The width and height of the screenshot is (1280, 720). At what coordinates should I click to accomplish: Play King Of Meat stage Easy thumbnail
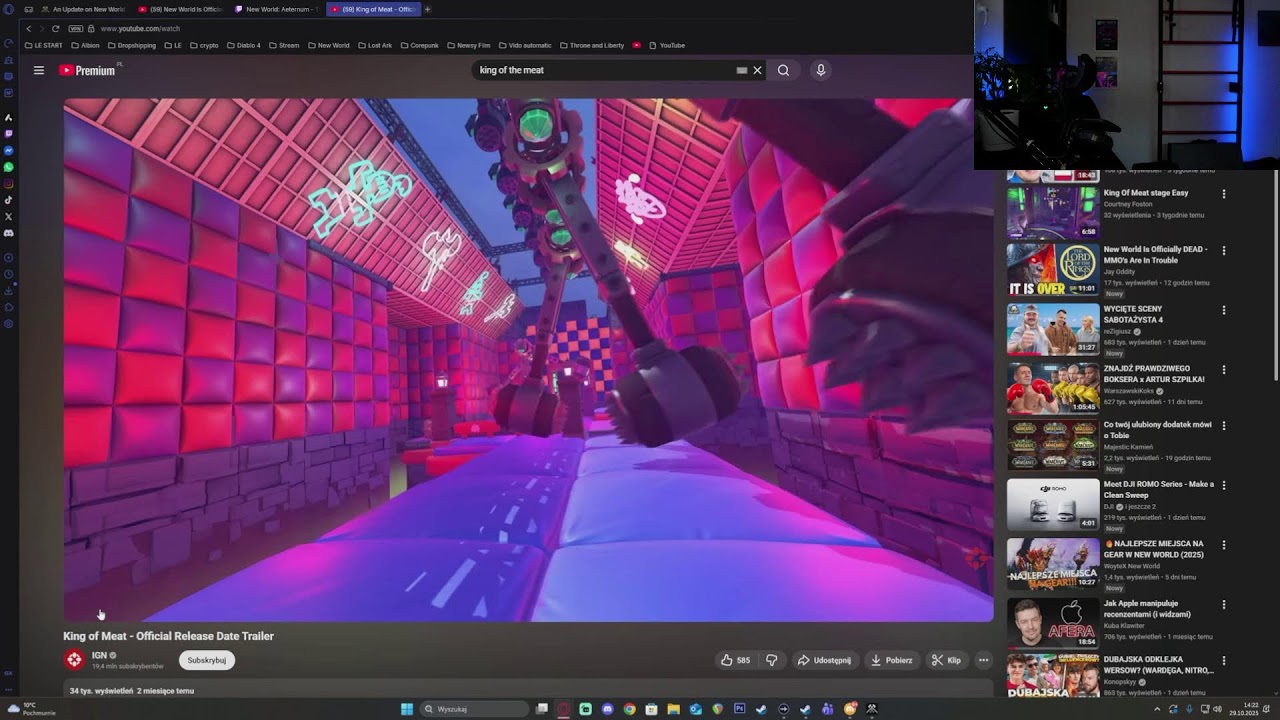tap(1052, 212)
